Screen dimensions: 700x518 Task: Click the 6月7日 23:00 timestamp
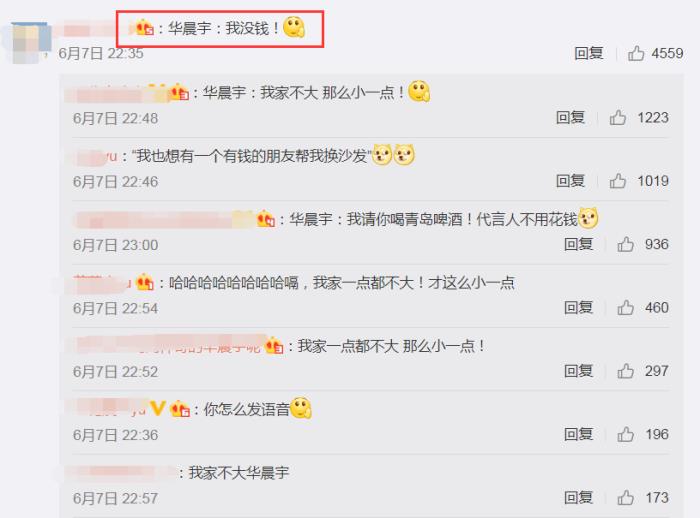(116, 245)
